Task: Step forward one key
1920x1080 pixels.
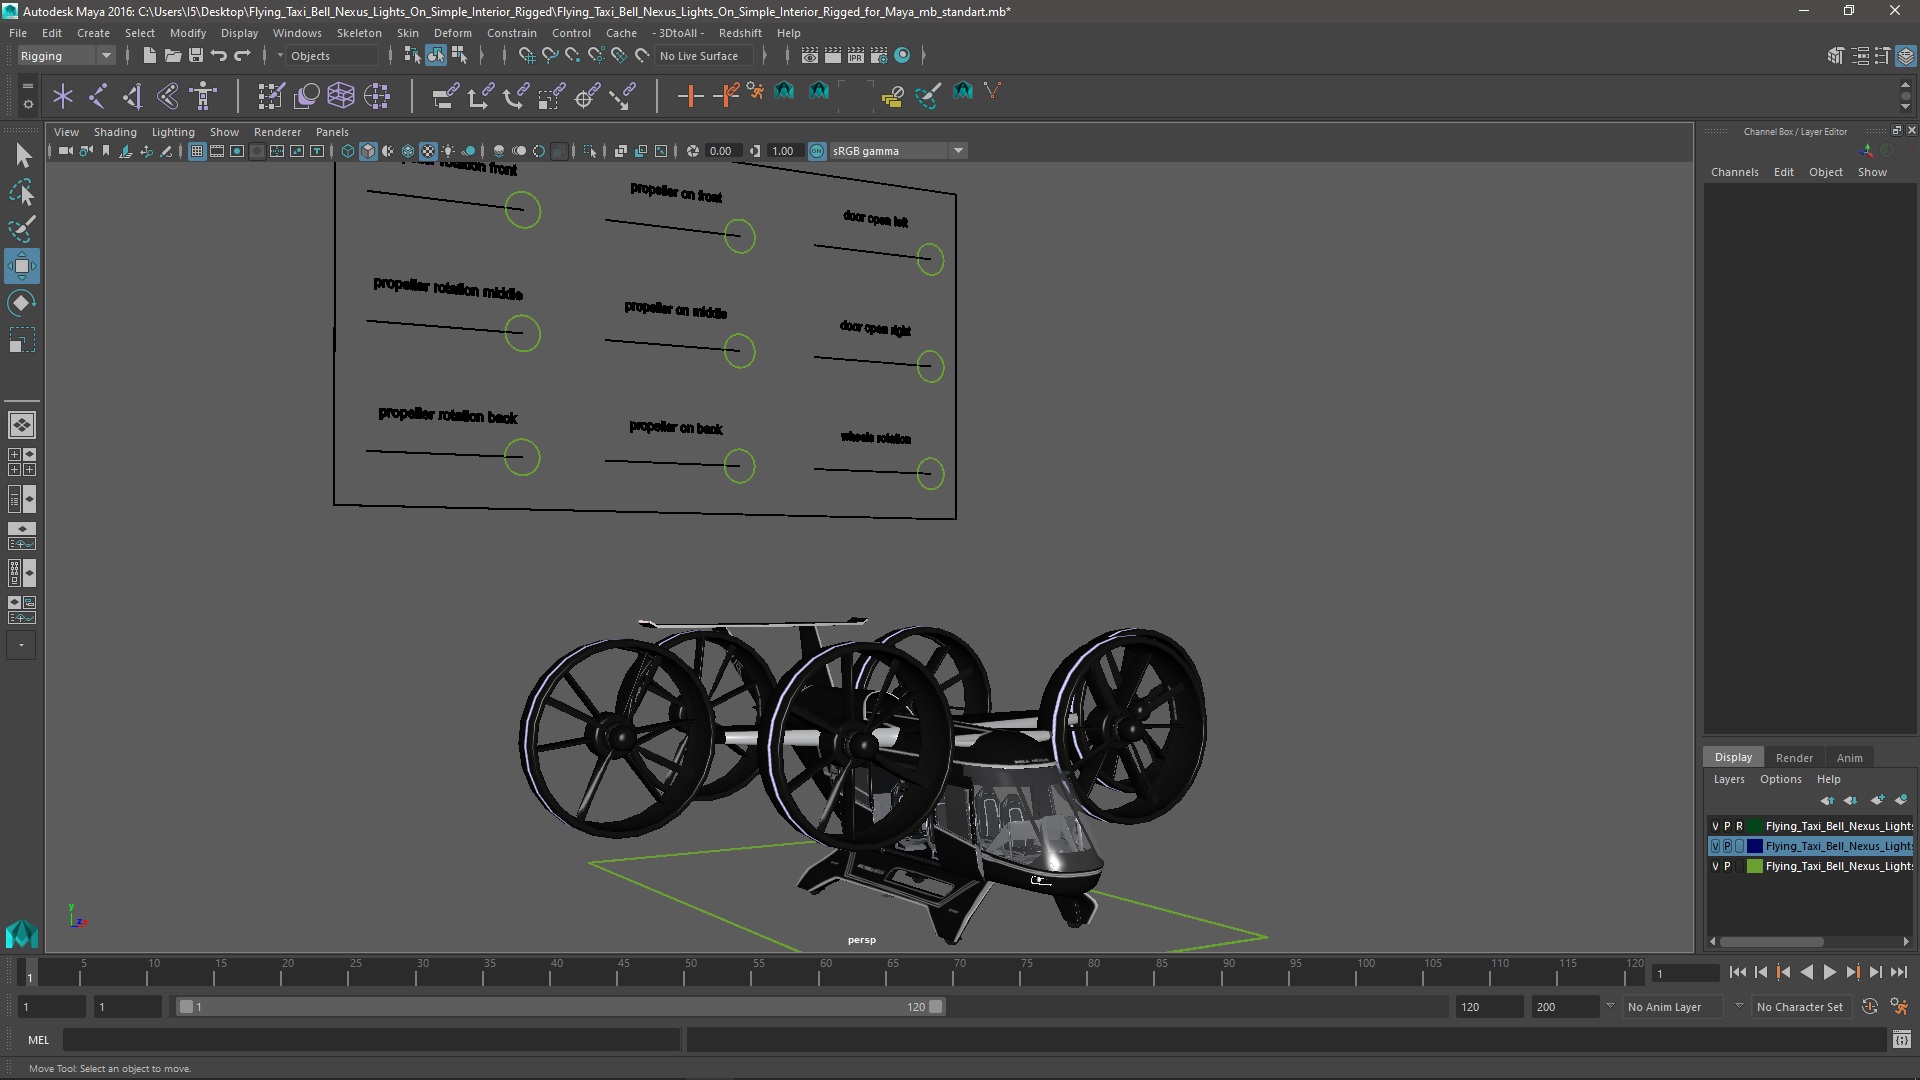Action: (1852, 972)
